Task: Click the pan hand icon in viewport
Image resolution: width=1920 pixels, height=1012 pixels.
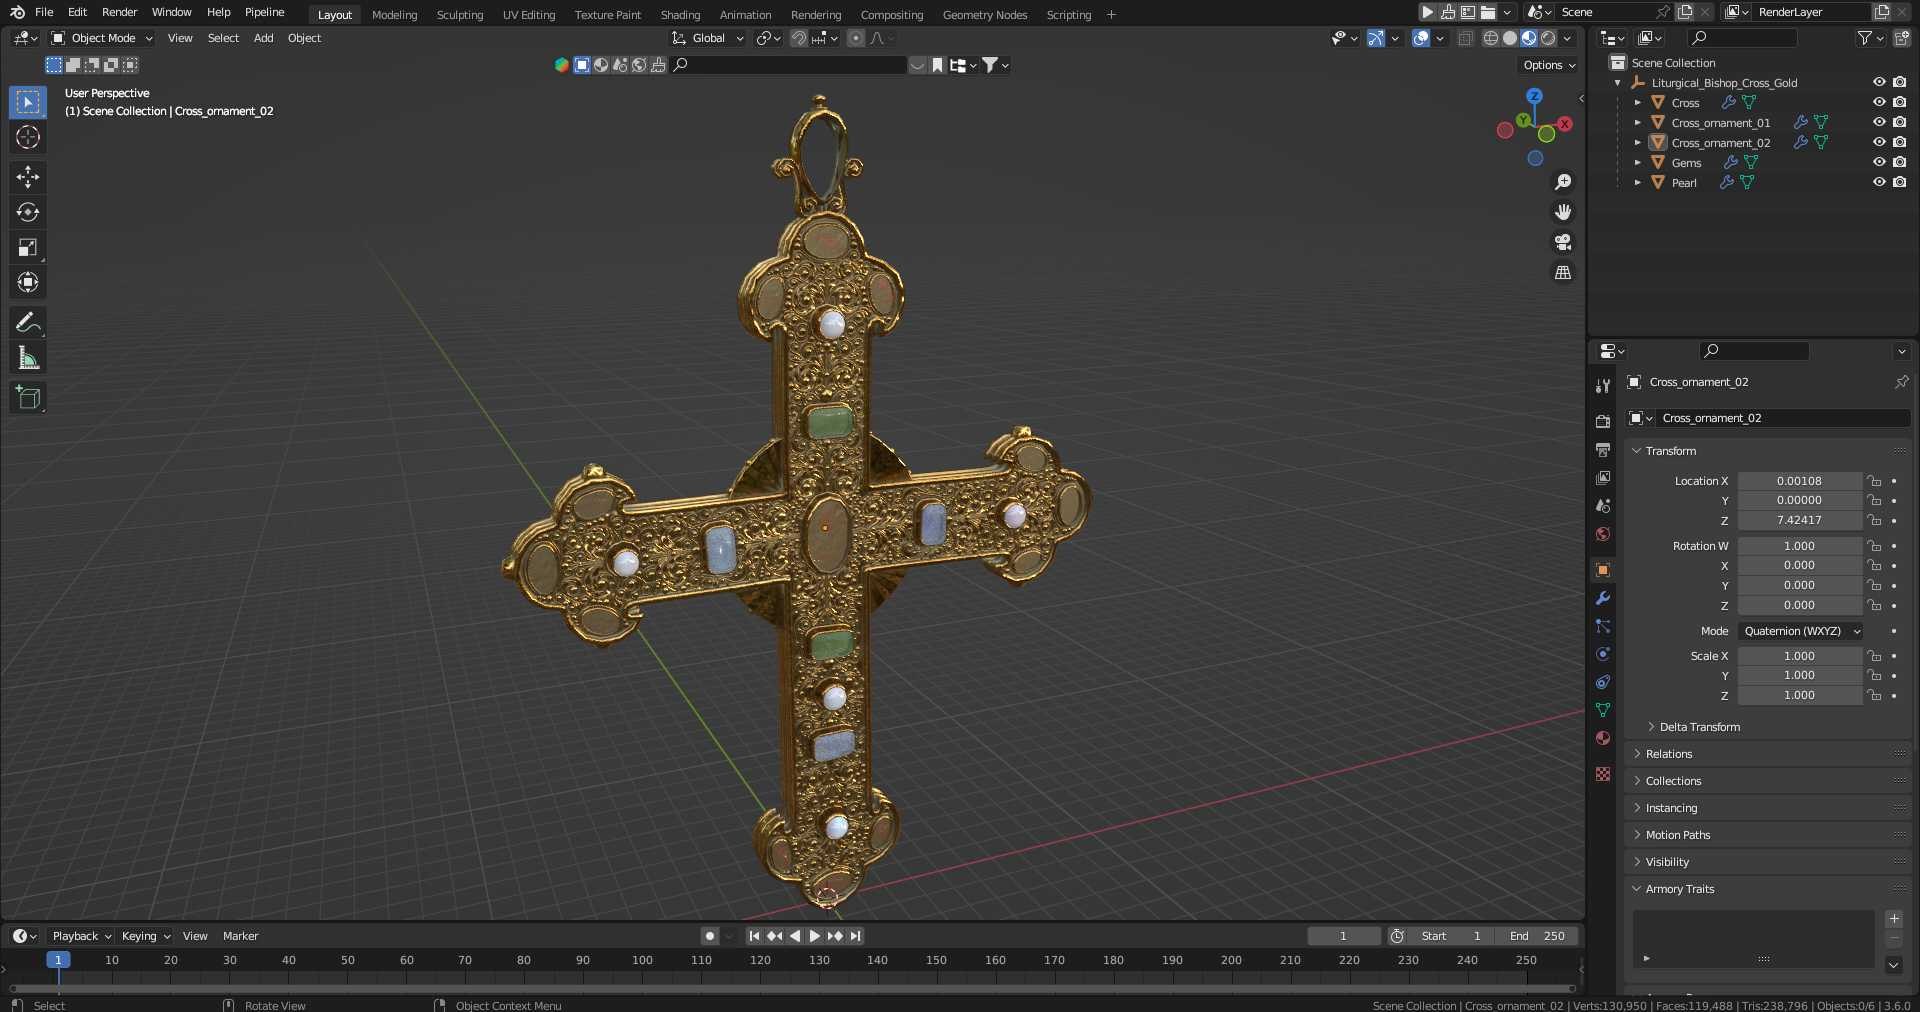Action: point(1563,212)
